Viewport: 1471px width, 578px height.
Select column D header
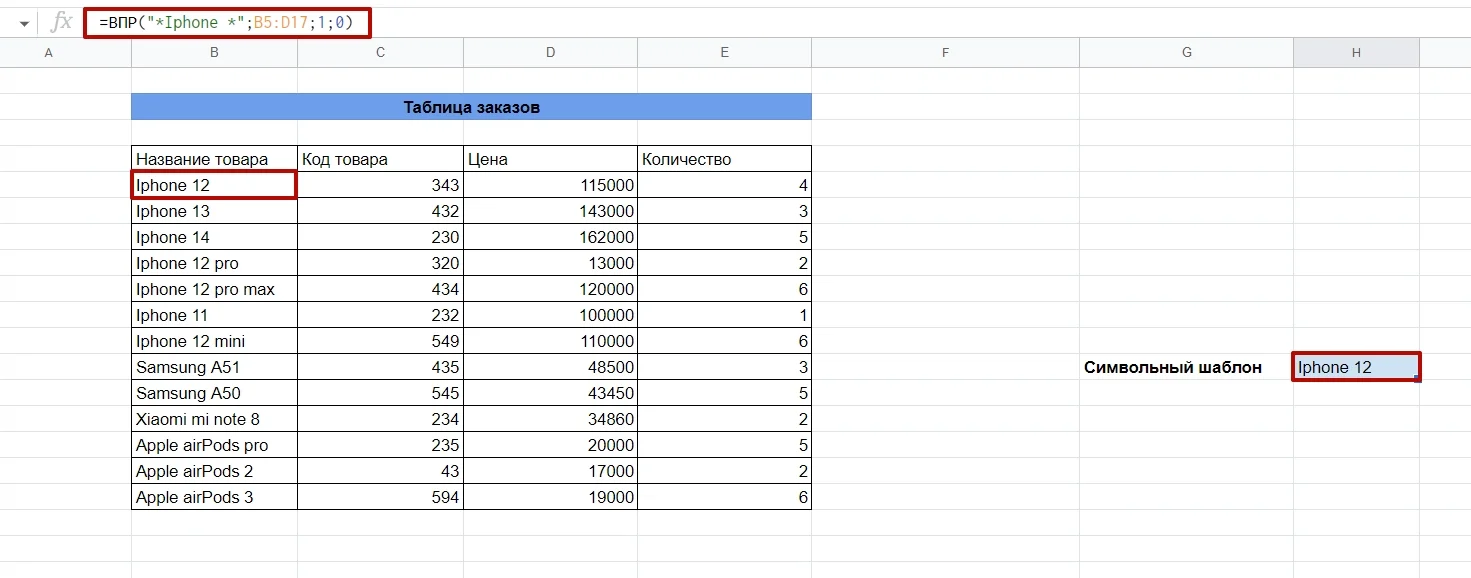550,53
